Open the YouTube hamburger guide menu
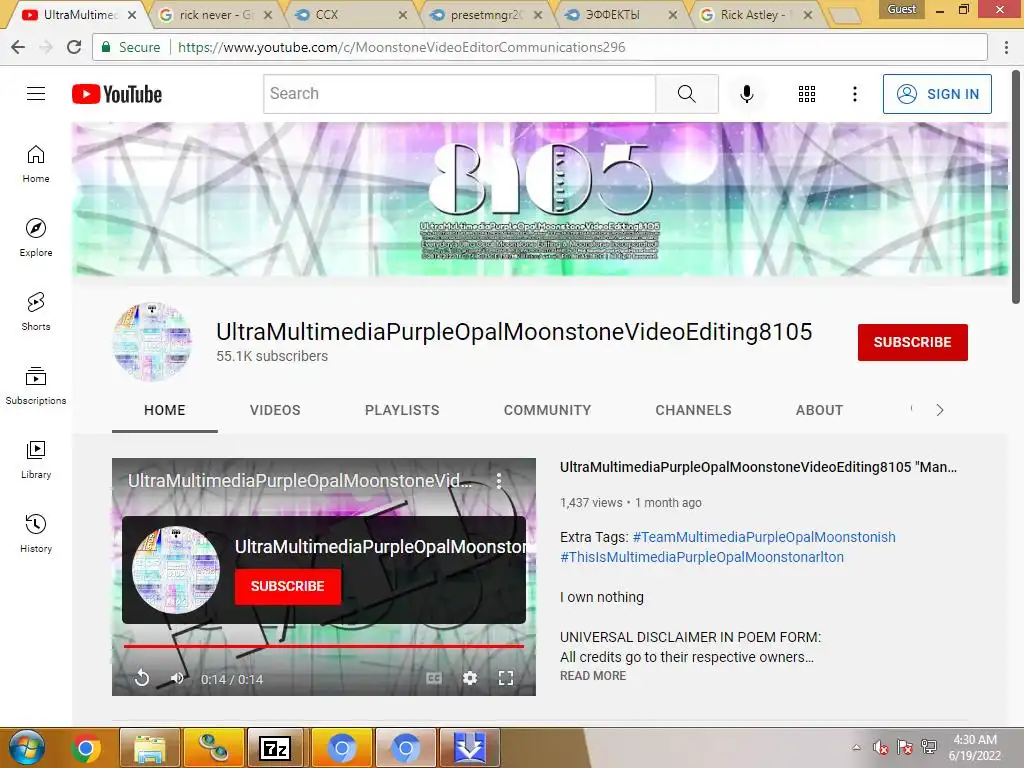 pyautogui.click(x=36, y=94)
